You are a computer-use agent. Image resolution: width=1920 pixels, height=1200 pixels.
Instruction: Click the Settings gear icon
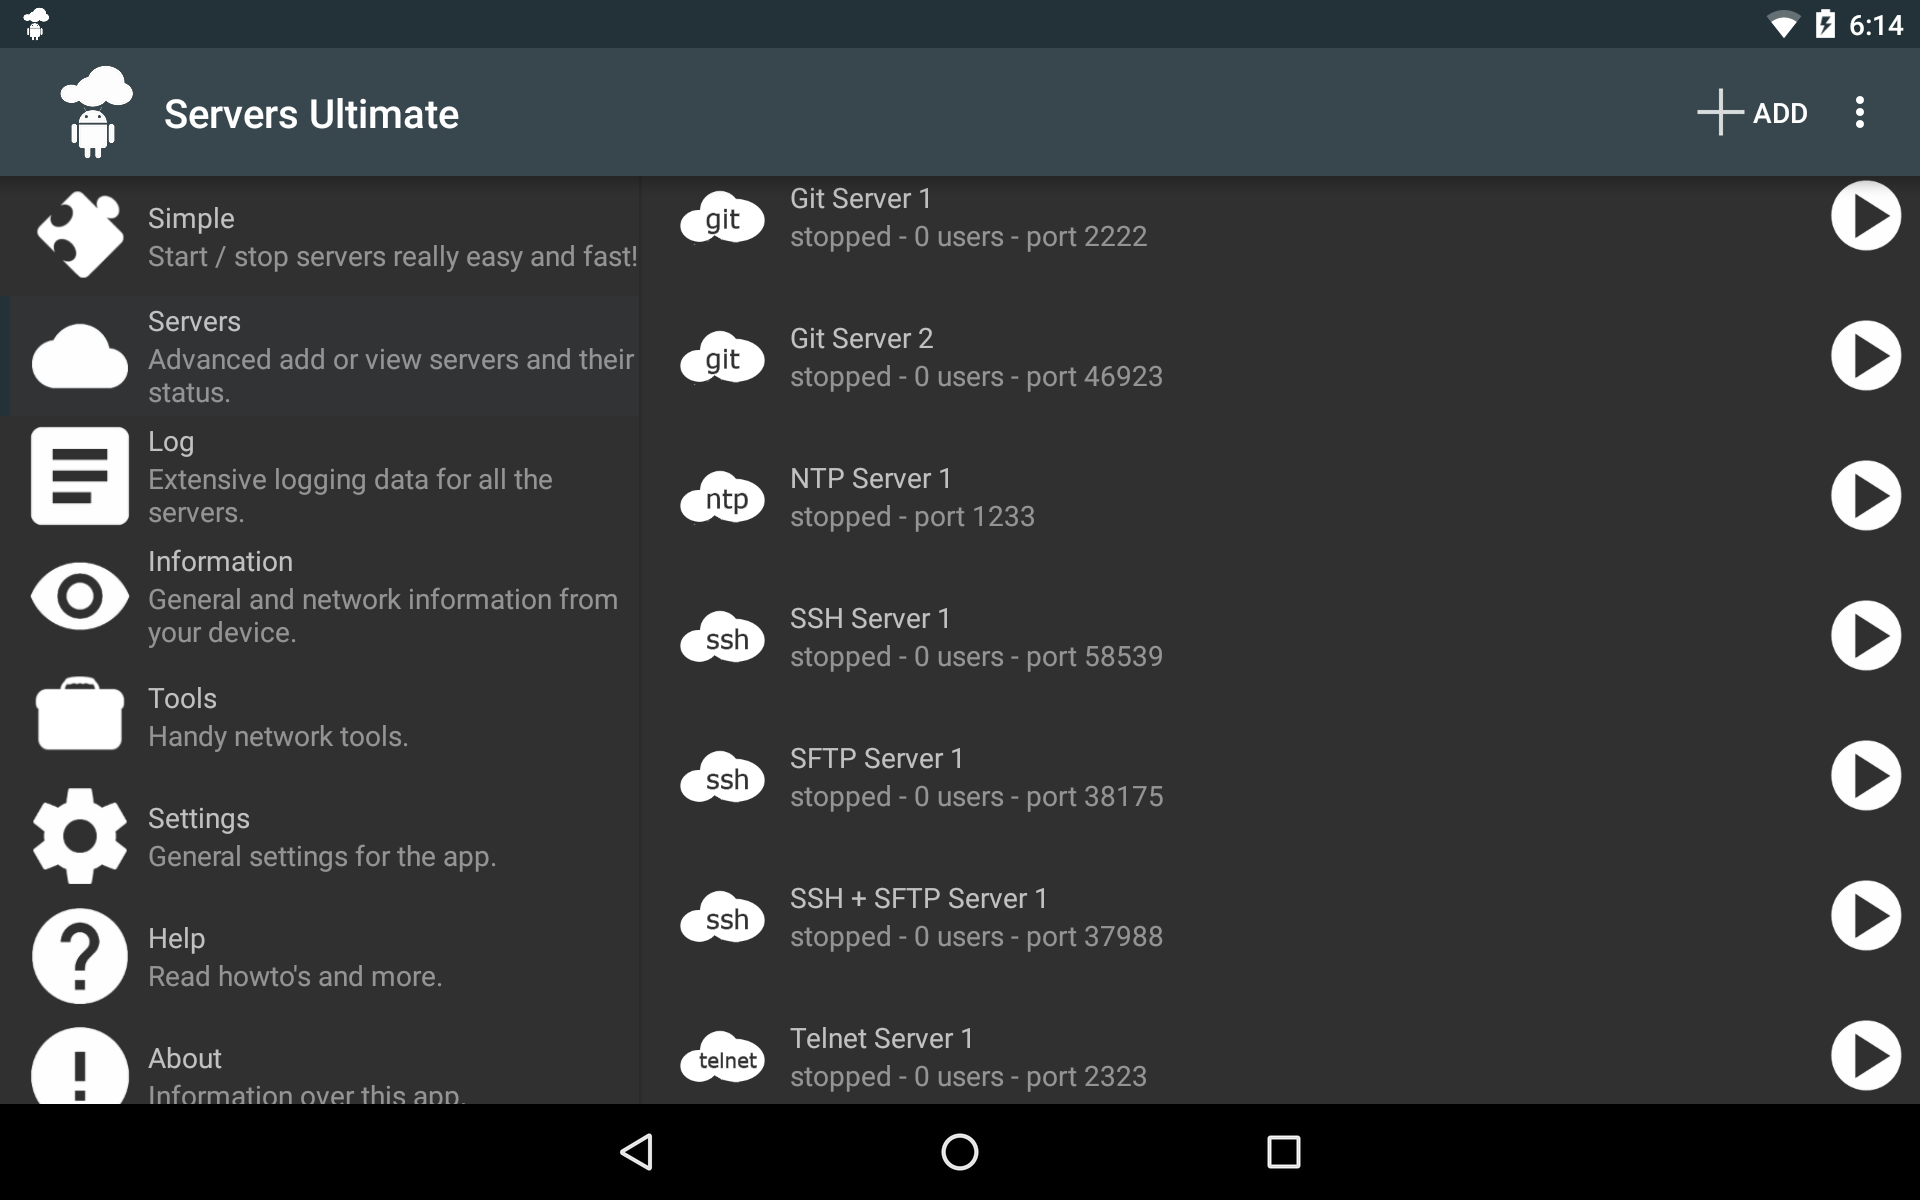pos(80,836)
